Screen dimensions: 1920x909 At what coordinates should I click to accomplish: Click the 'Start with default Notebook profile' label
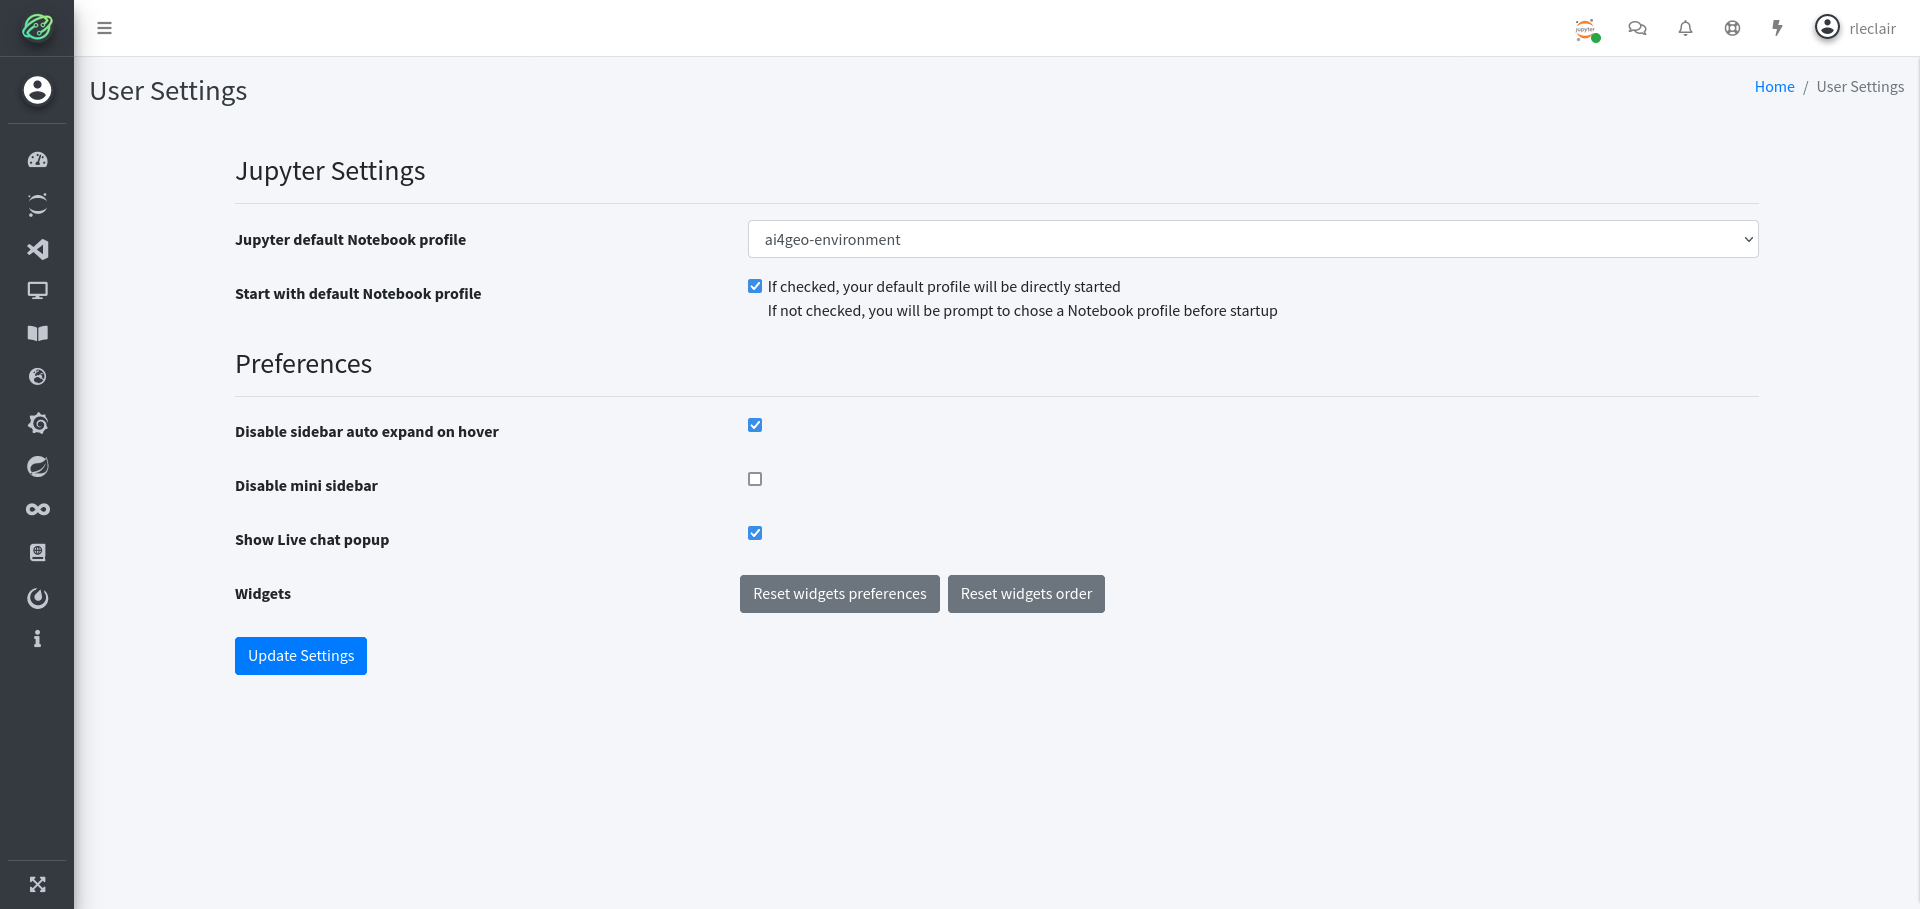[x=358, y=294]
